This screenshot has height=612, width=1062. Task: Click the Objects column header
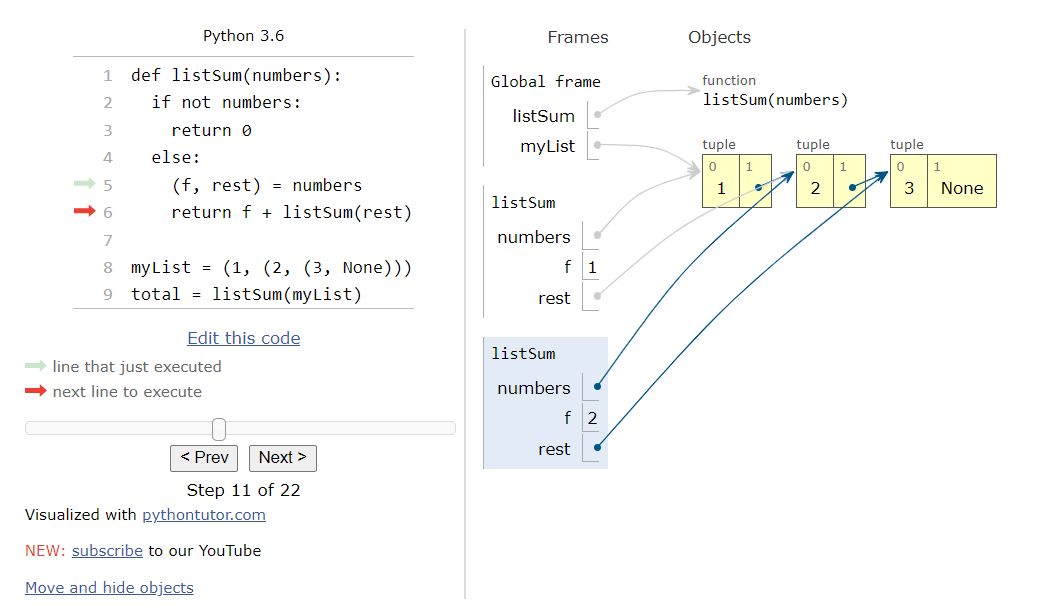point(719,37)
